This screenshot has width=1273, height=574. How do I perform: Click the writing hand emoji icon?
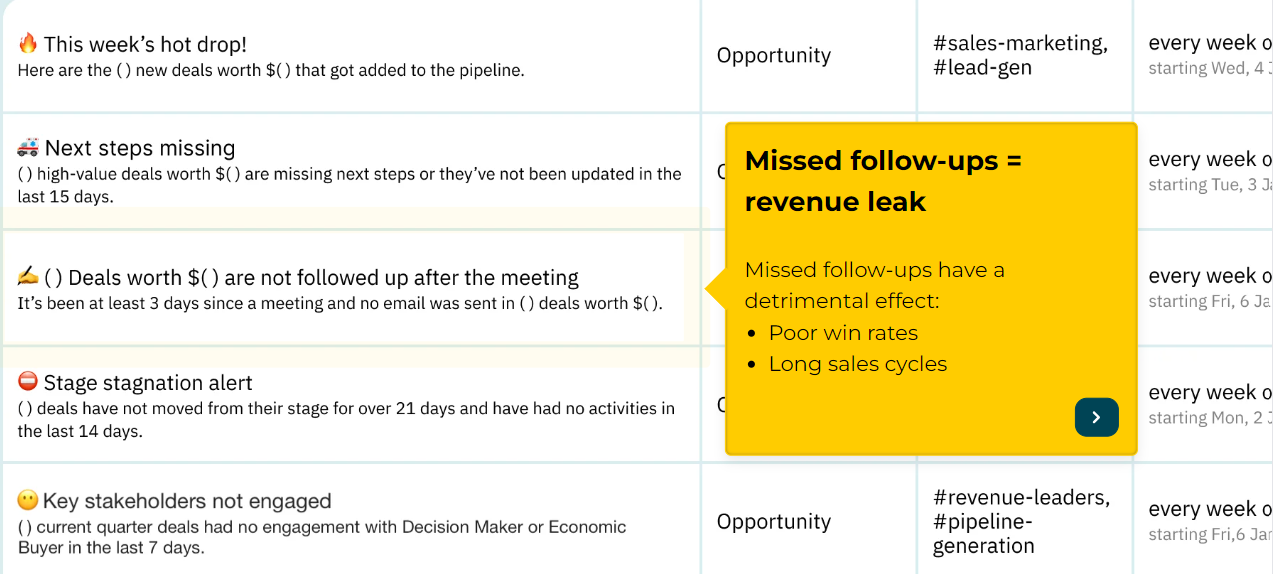pos(28,277)
